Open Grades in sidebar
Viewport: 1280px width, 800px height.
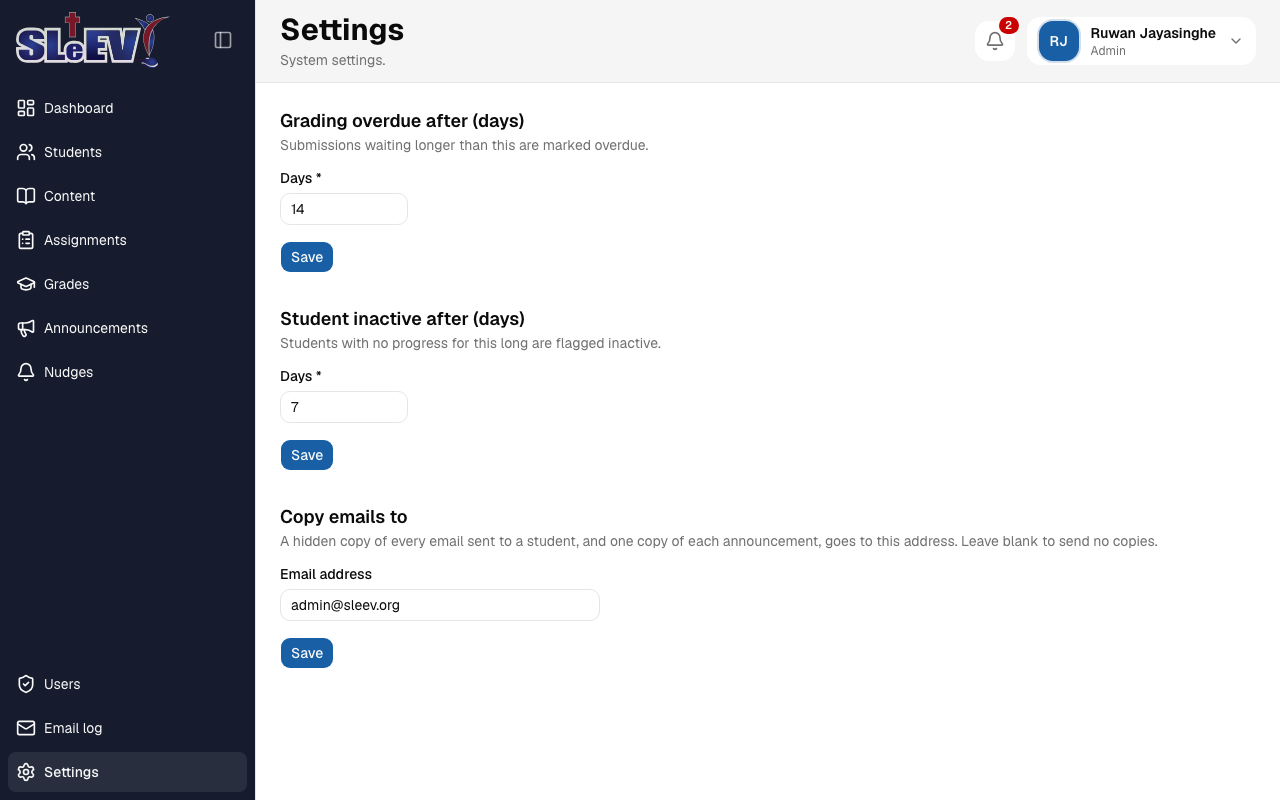click(127, 284)
